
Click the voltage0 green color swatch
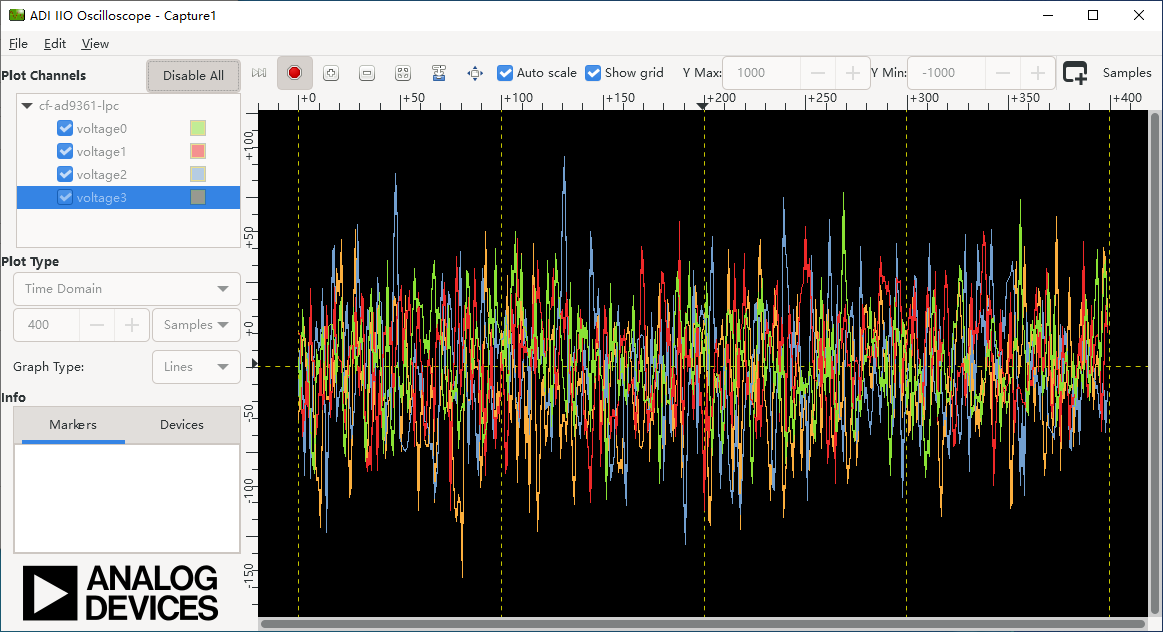pyautogui.click(x=198, y=128)
